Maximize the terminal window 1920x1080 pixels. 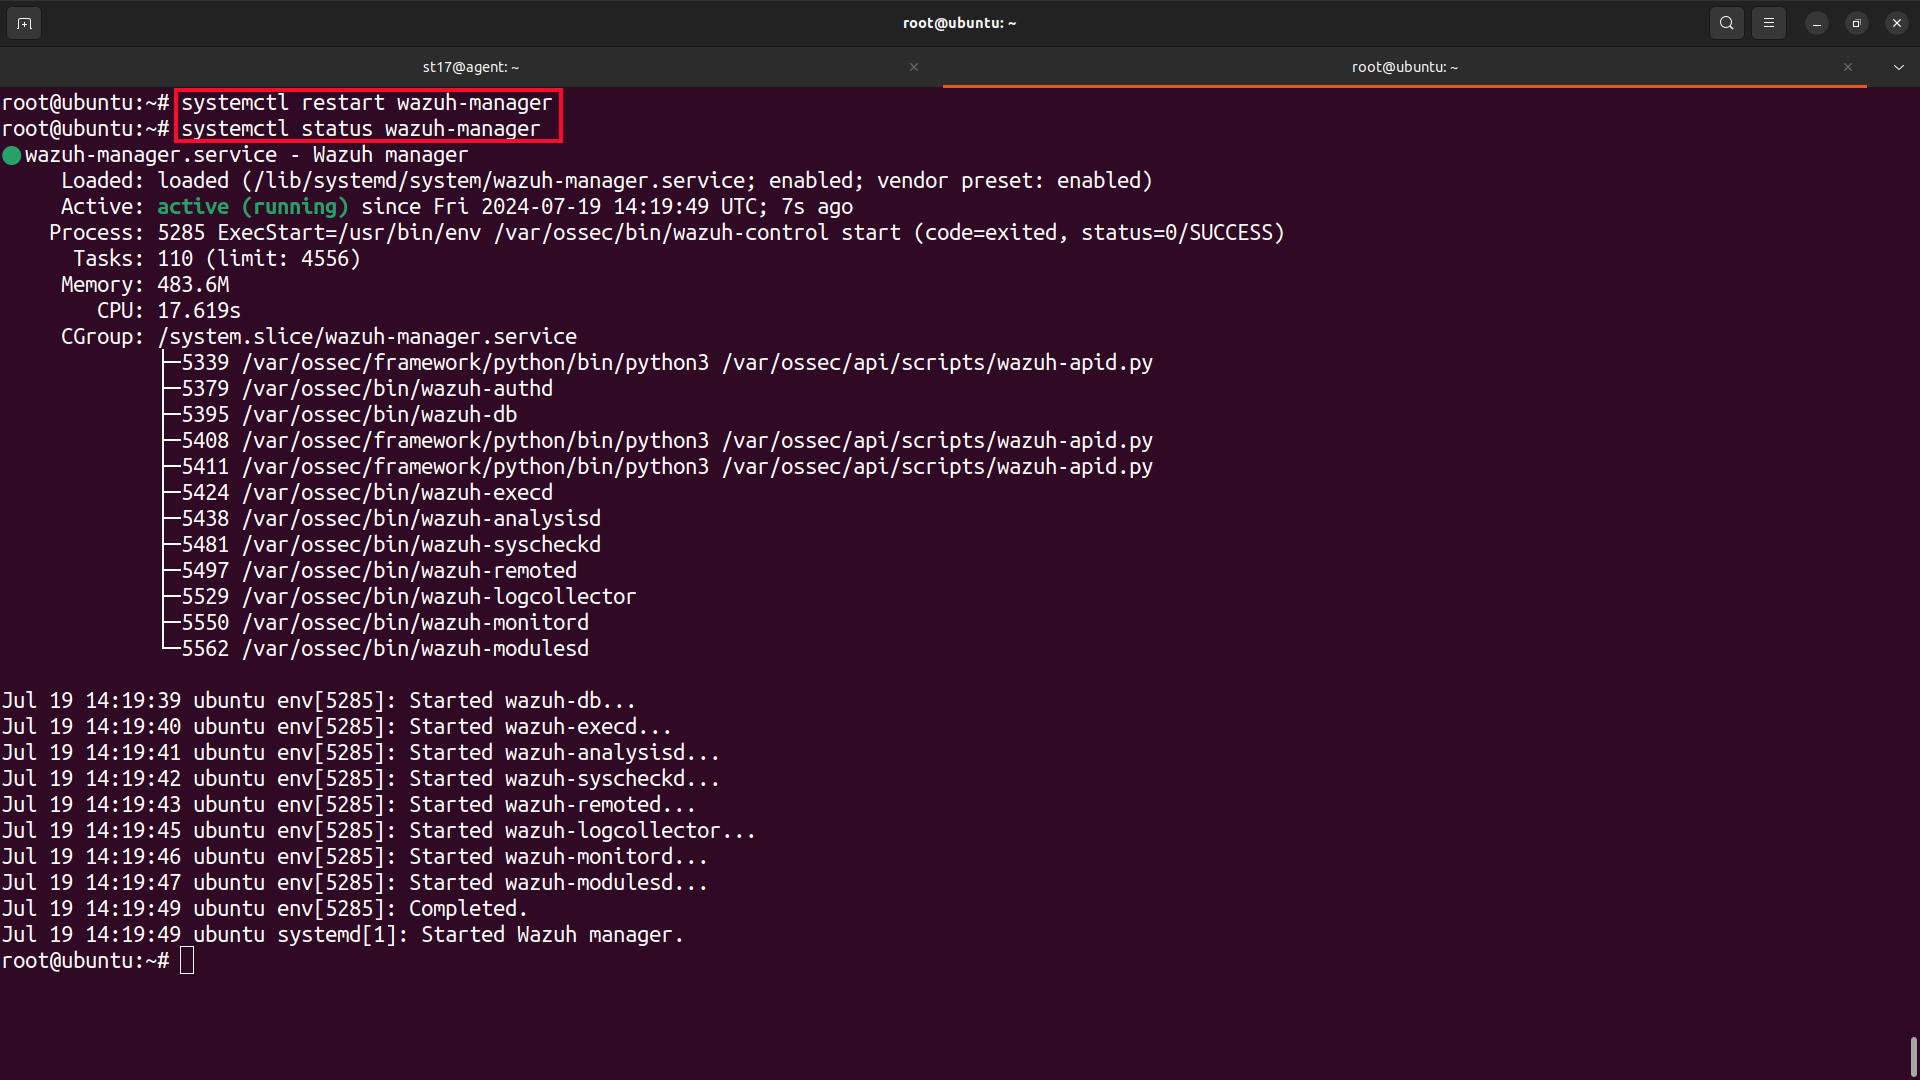pos(1857,23)
